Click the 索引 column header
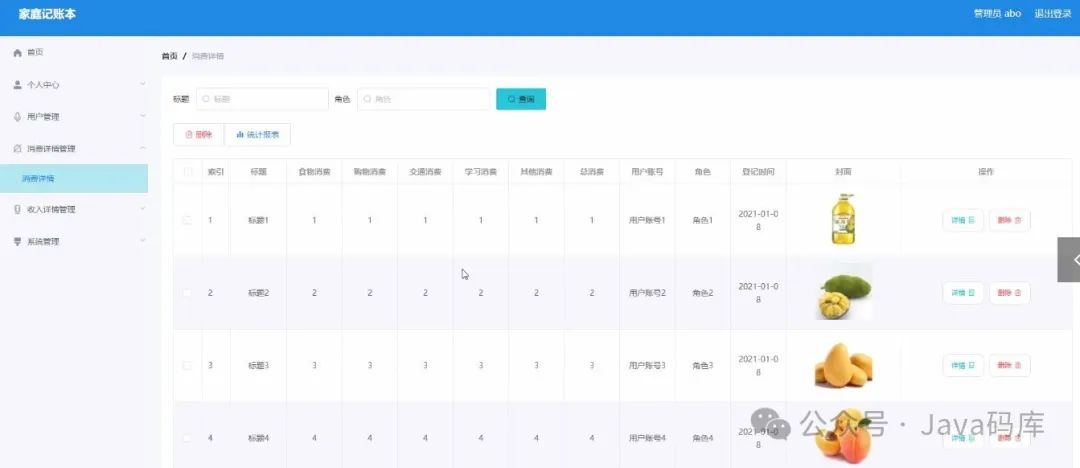This screenshot has width=1080, height=468. [x=216, y=172]
